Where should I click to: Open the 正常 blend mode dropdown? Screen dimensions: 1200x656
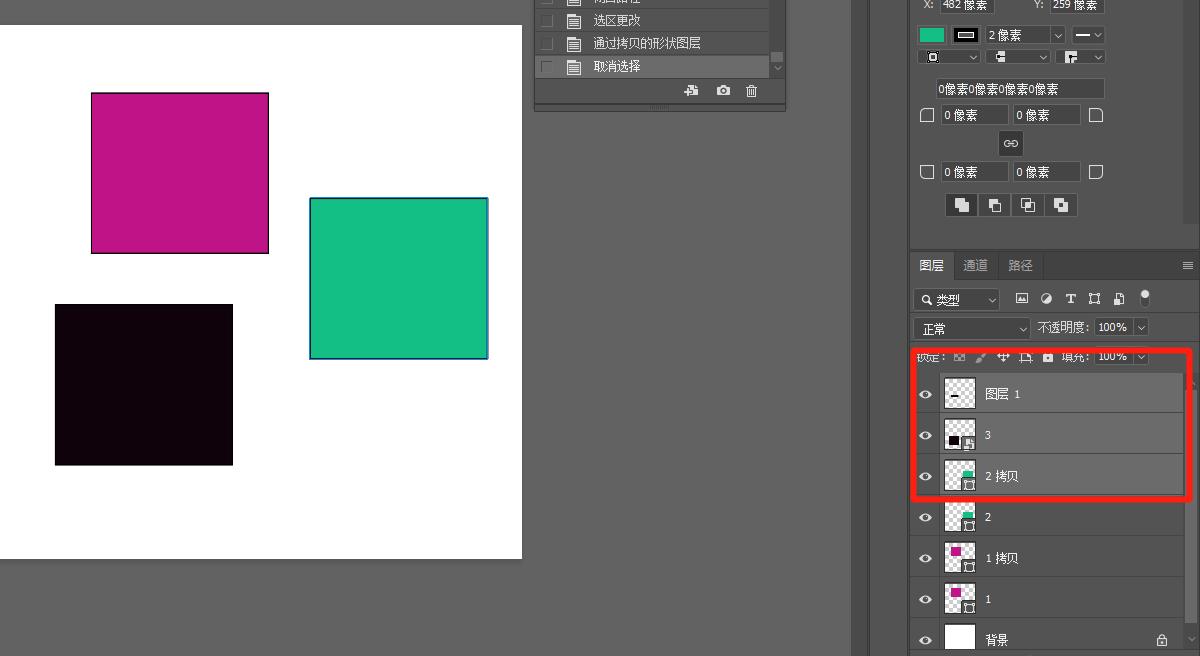971,328
